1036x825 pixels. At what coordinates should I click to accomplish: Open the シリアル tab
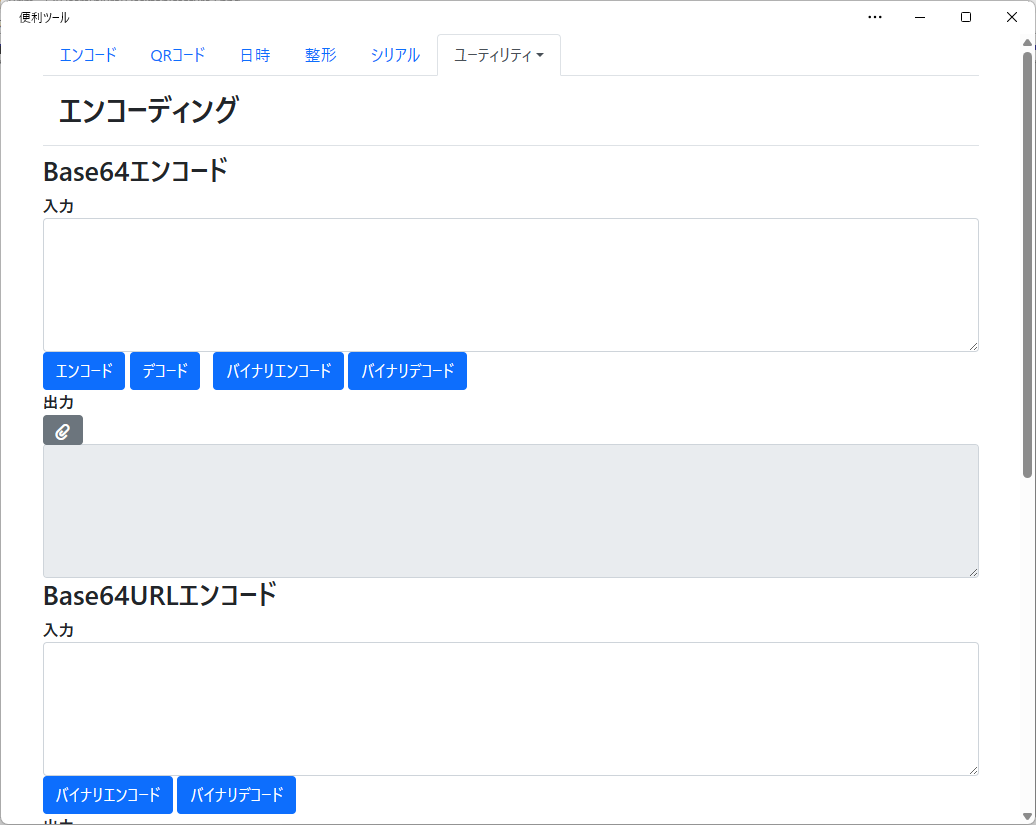[395, 55]
